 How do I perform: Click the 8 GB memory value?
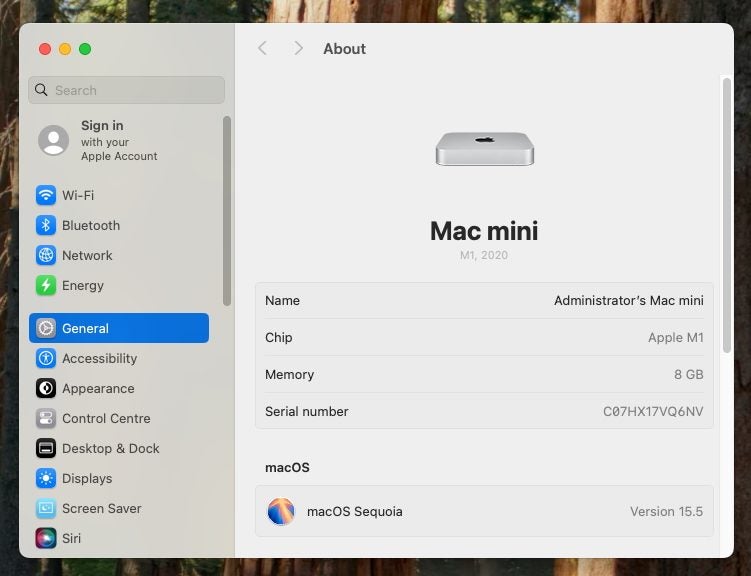pos(689,374)
